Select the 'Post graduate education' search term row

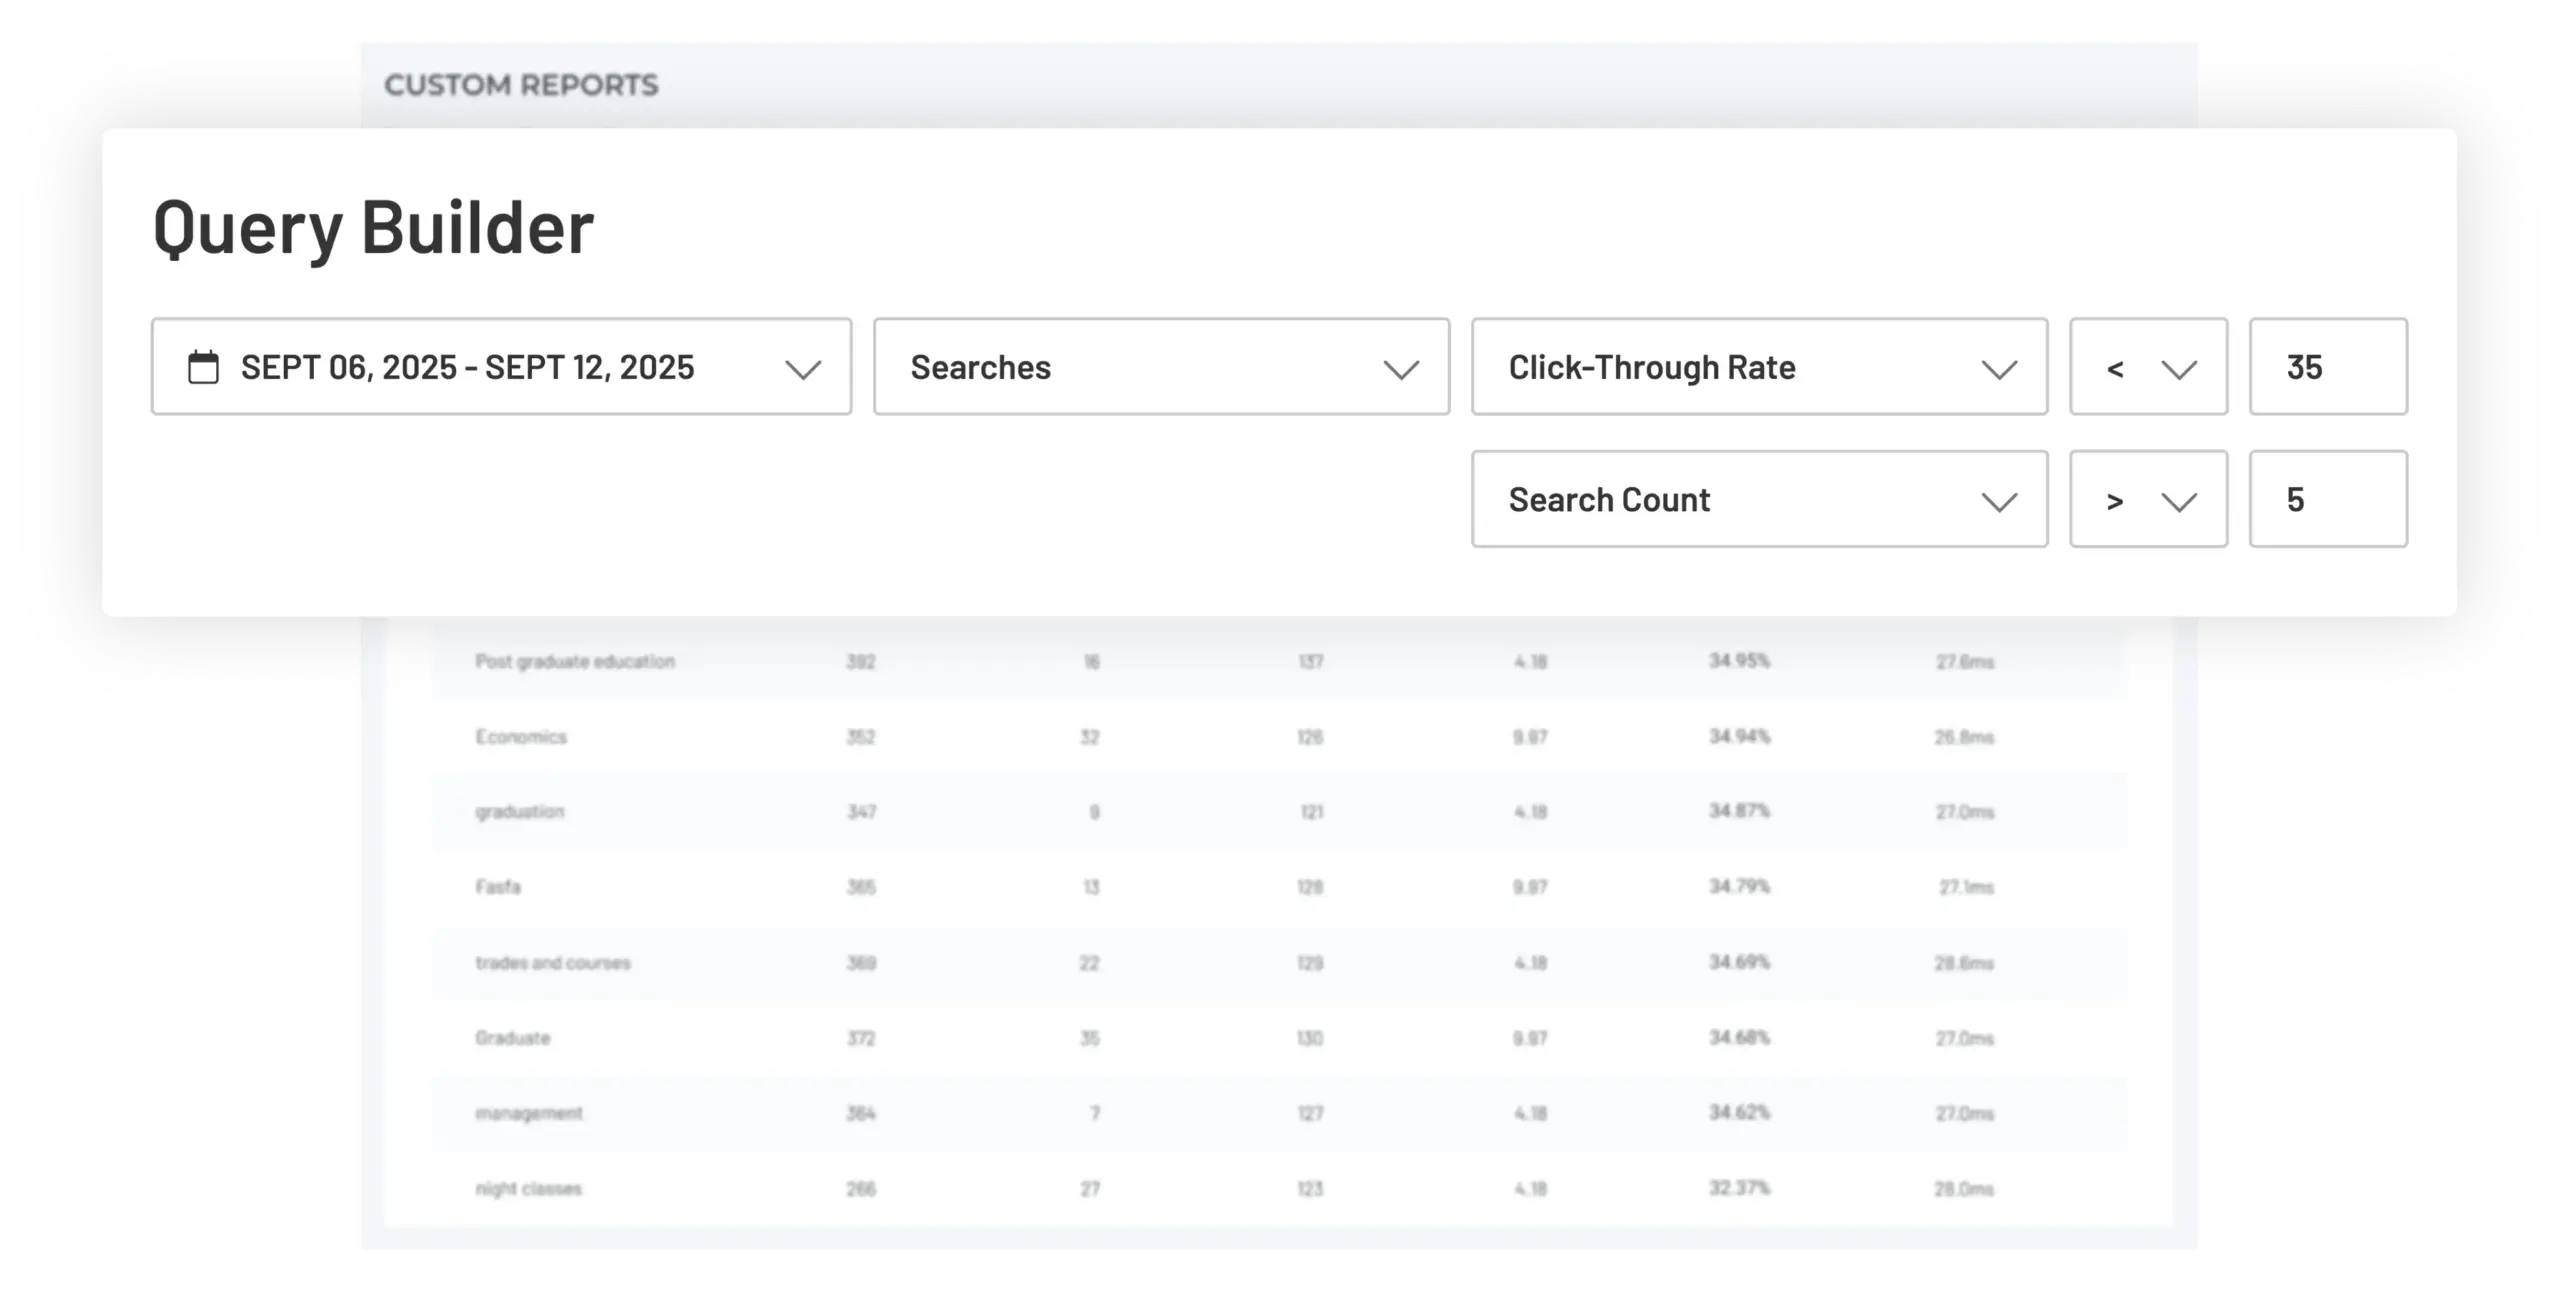575,661
